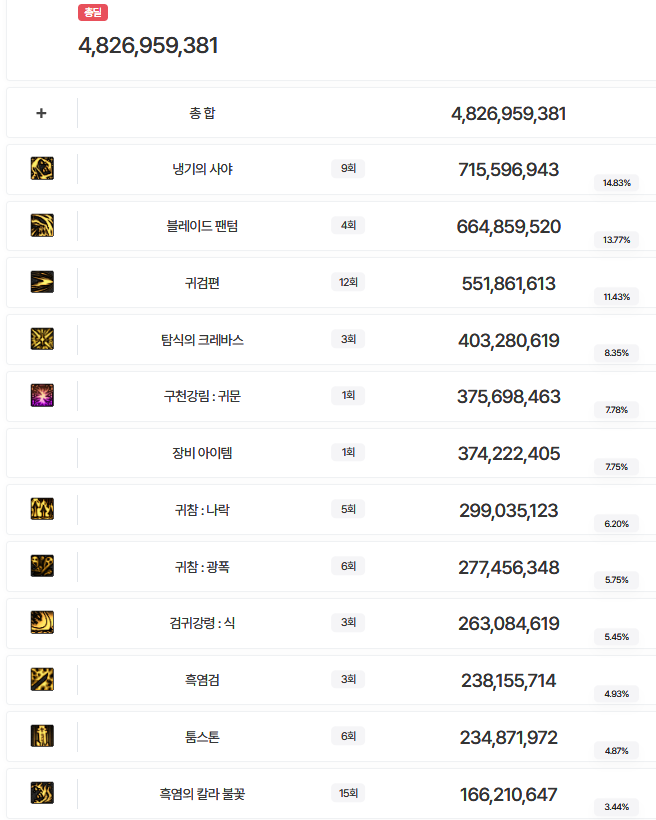Click the 14.83% percentage badge
The image size is (656, 820).
[617, 183]
